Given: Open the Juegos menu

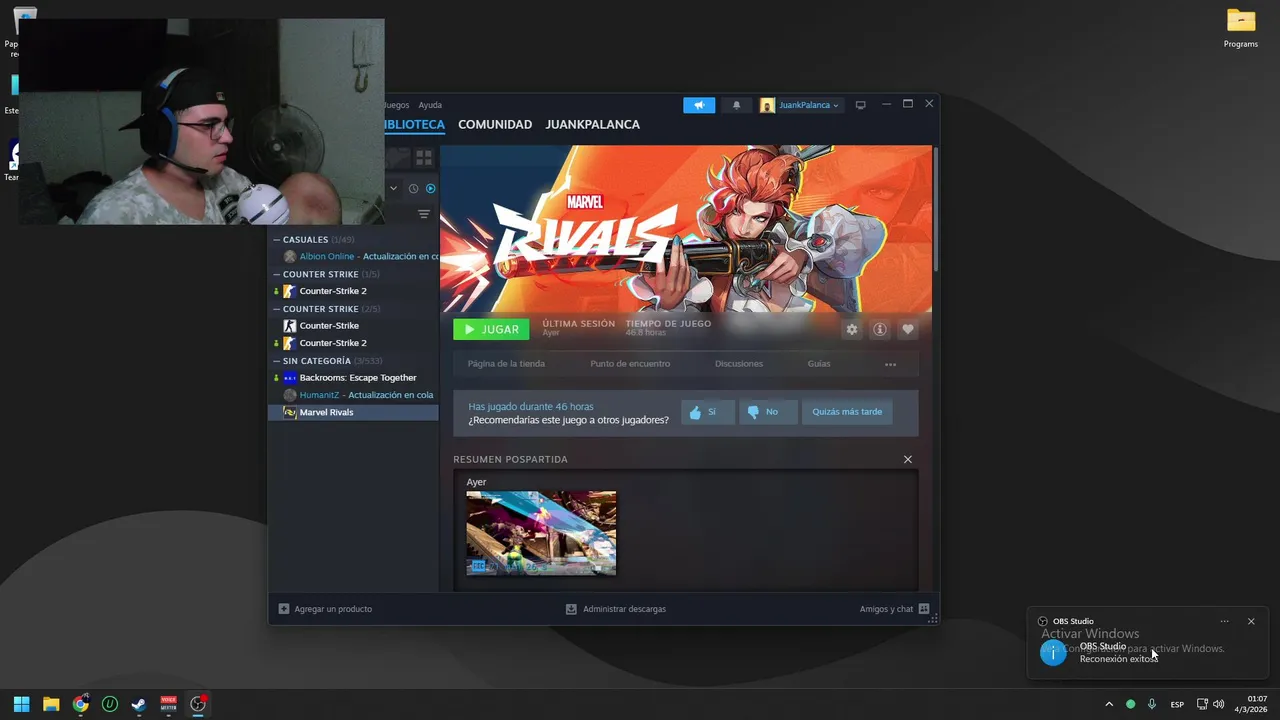Looking at the screenshot, I should click(396, 105).
